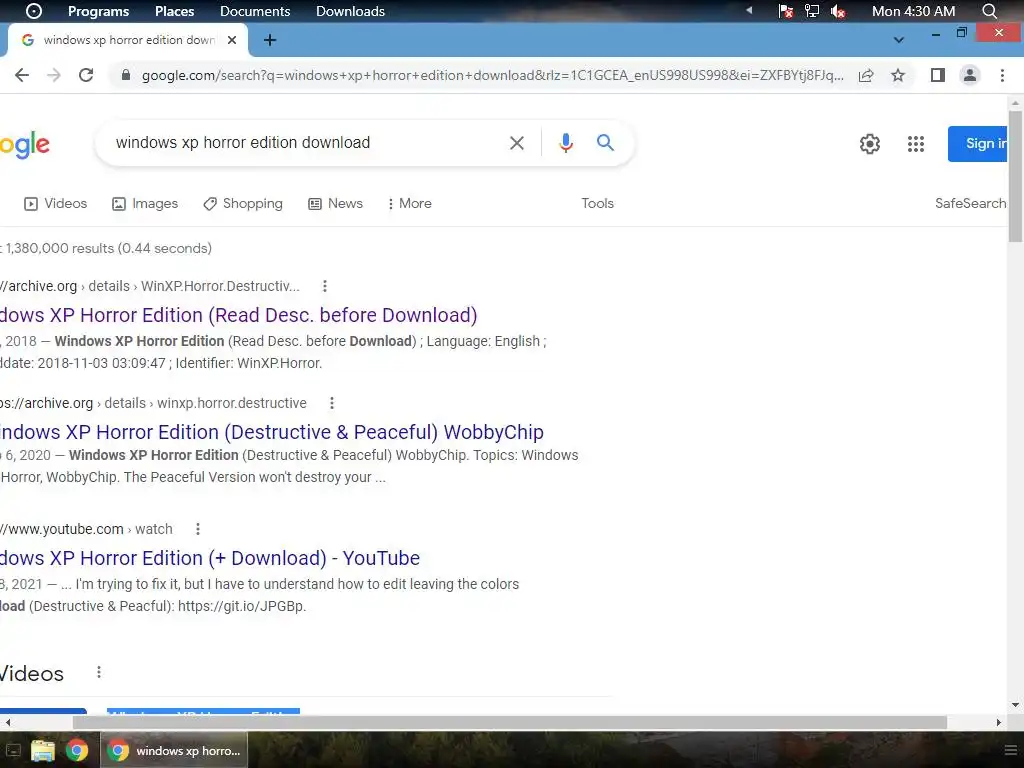Click the horizontal scrollbar thumb
The width and height of the screenshot is (1024, 768).
pos(509,722)
